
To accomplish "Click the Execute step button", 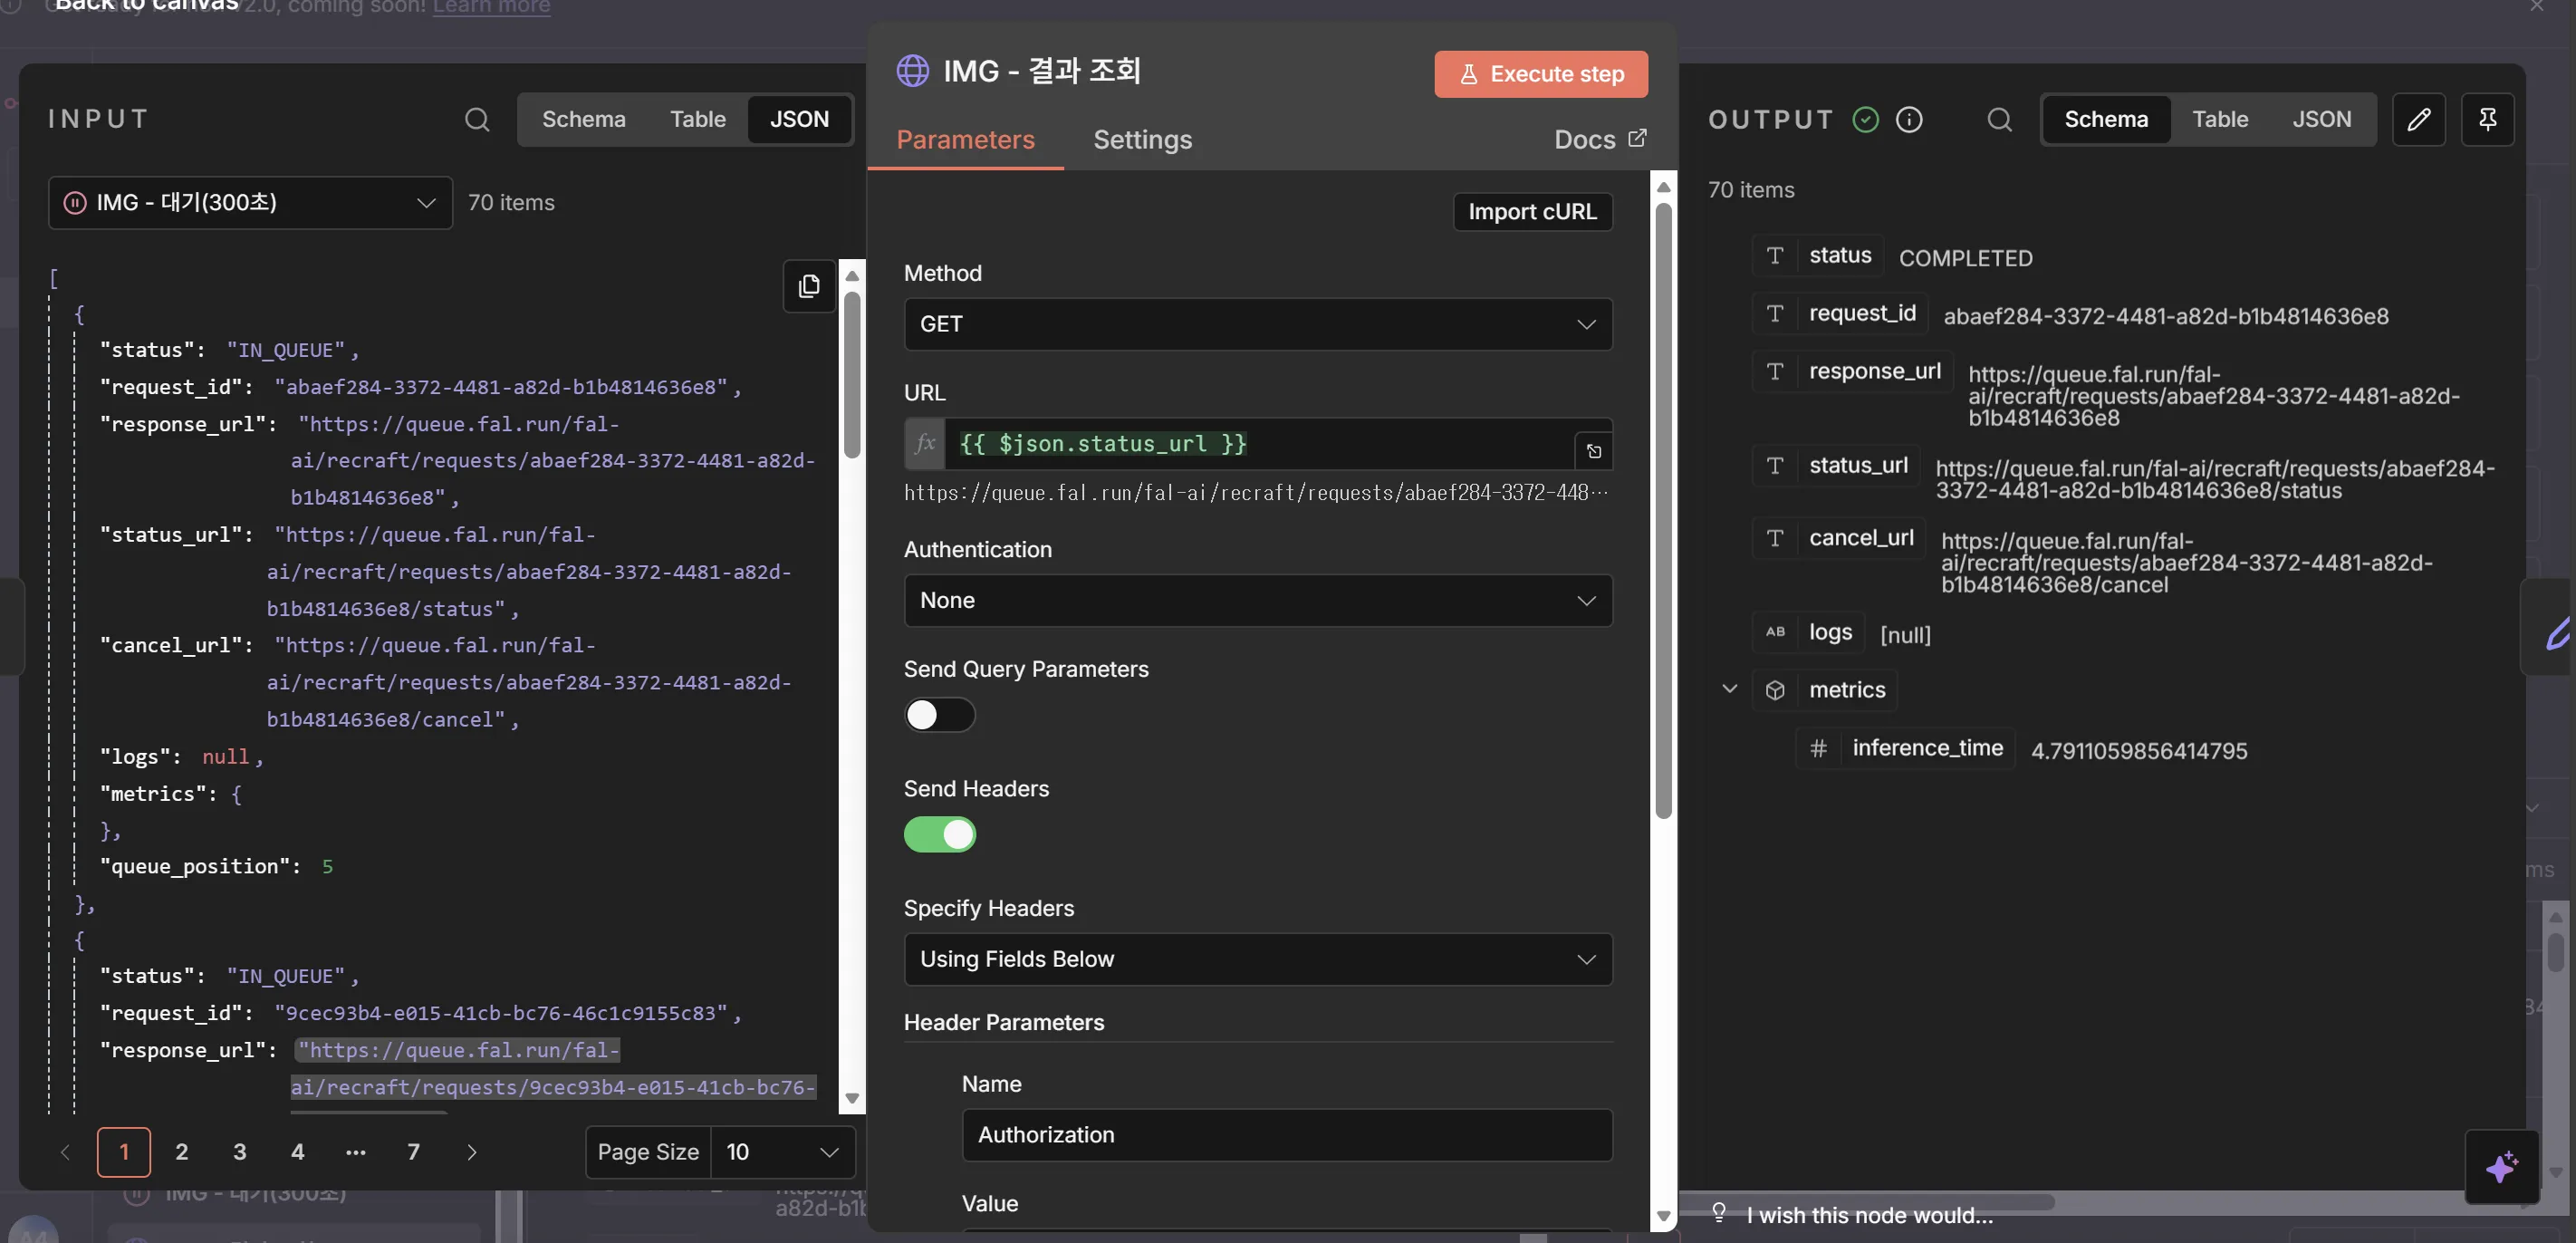I will [1540, 74].
